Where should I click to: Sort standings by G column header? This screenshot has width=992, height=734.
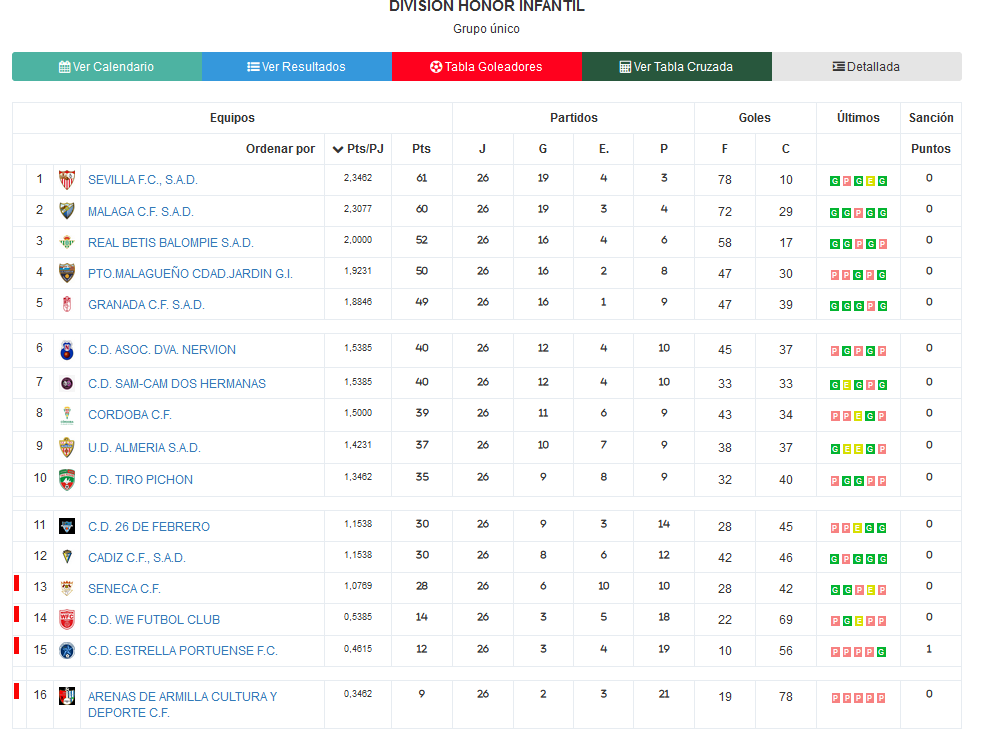point(543,149)
